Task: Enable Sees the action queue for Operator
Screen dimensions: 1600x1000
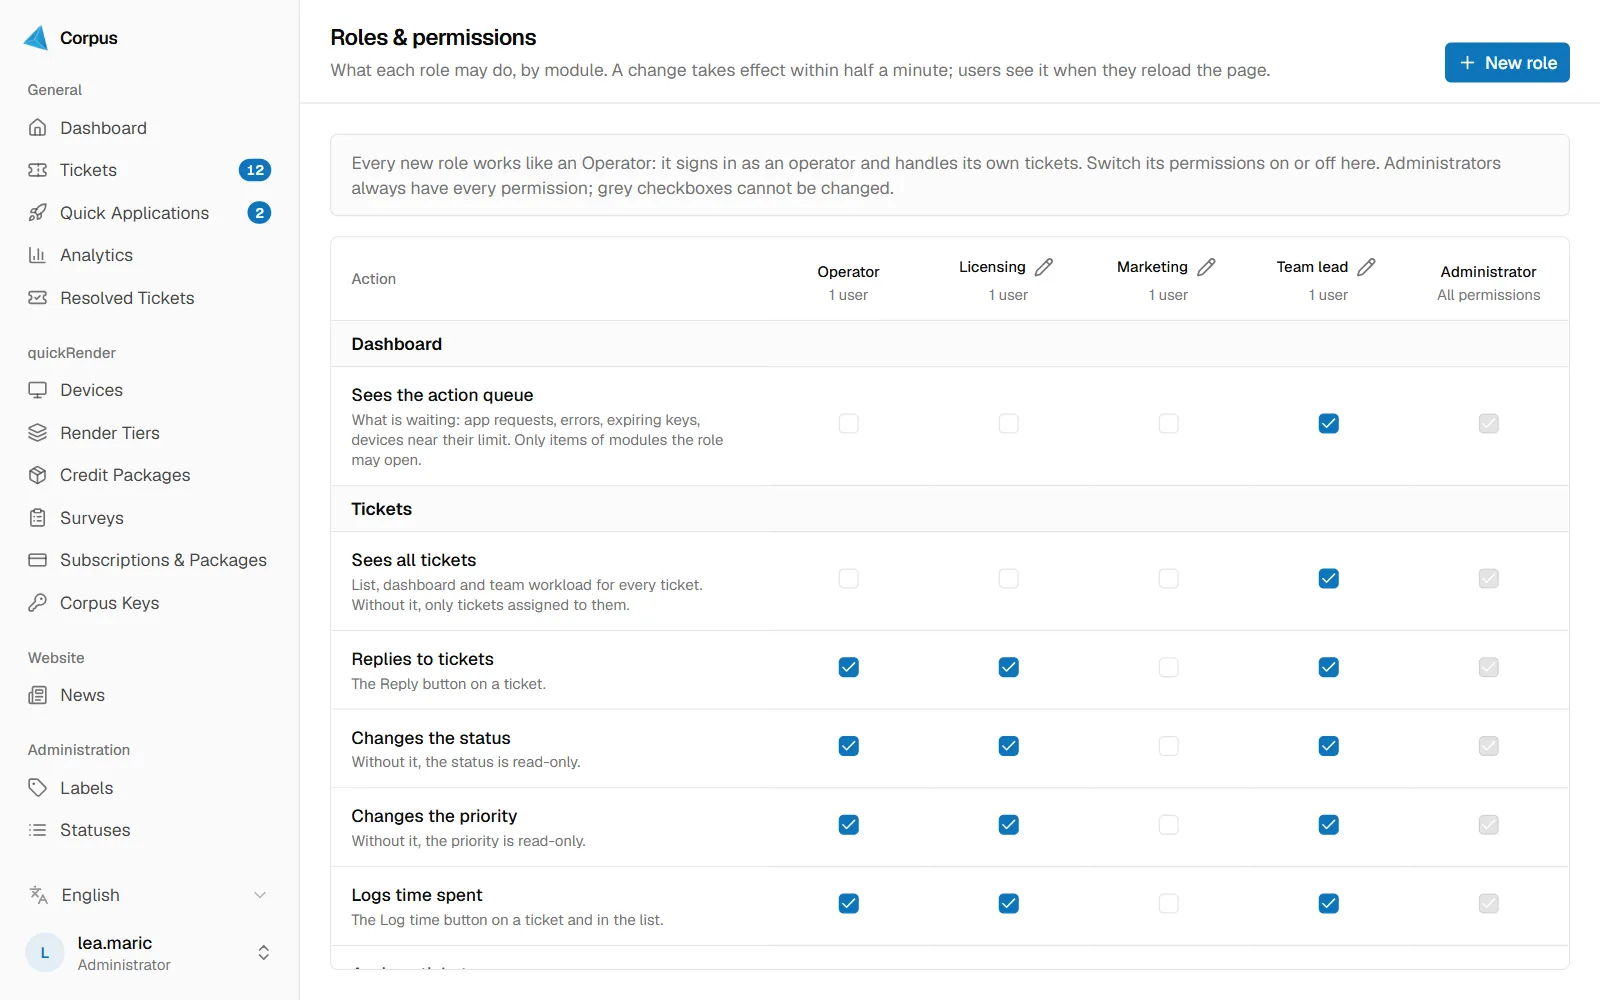Action: [x=849, y=424]
